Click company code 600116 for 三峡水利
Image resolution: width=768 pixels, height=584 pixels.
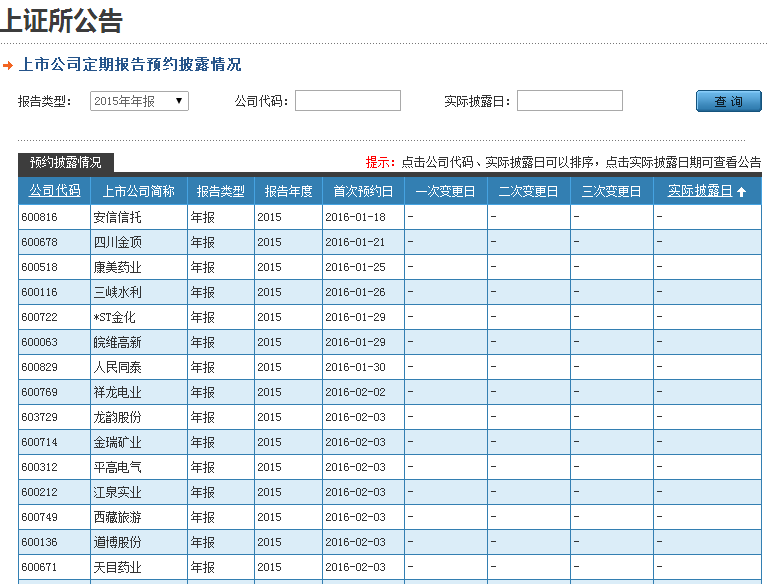[x=40, y=292]
